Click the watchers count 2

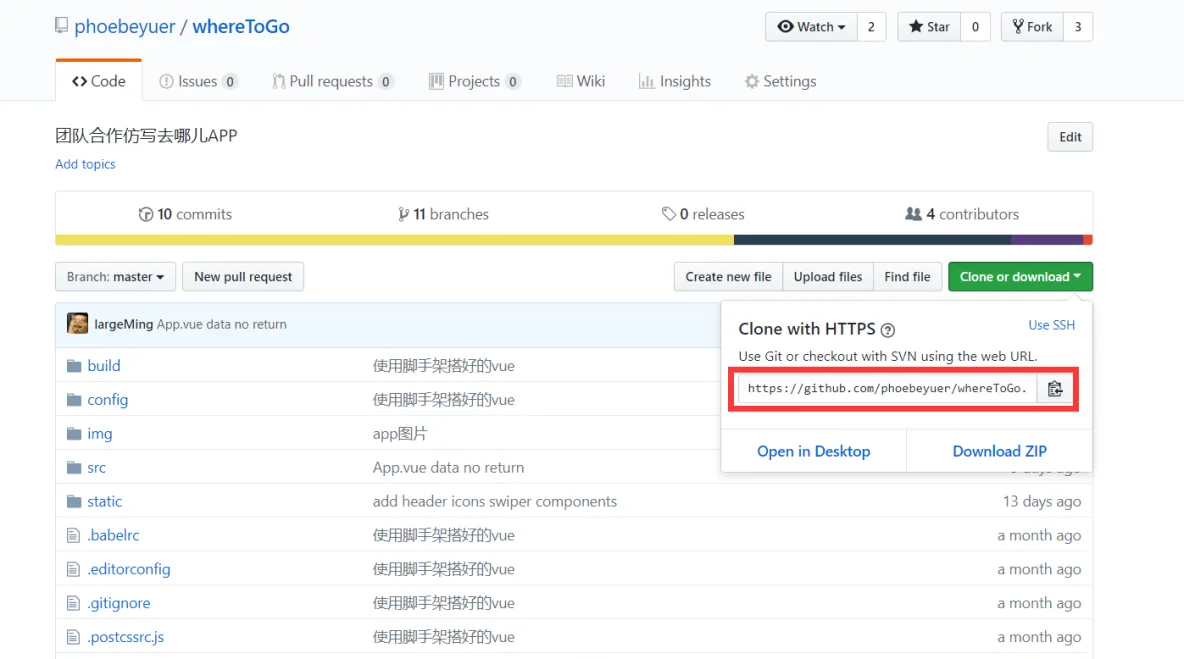pos(871,26)
